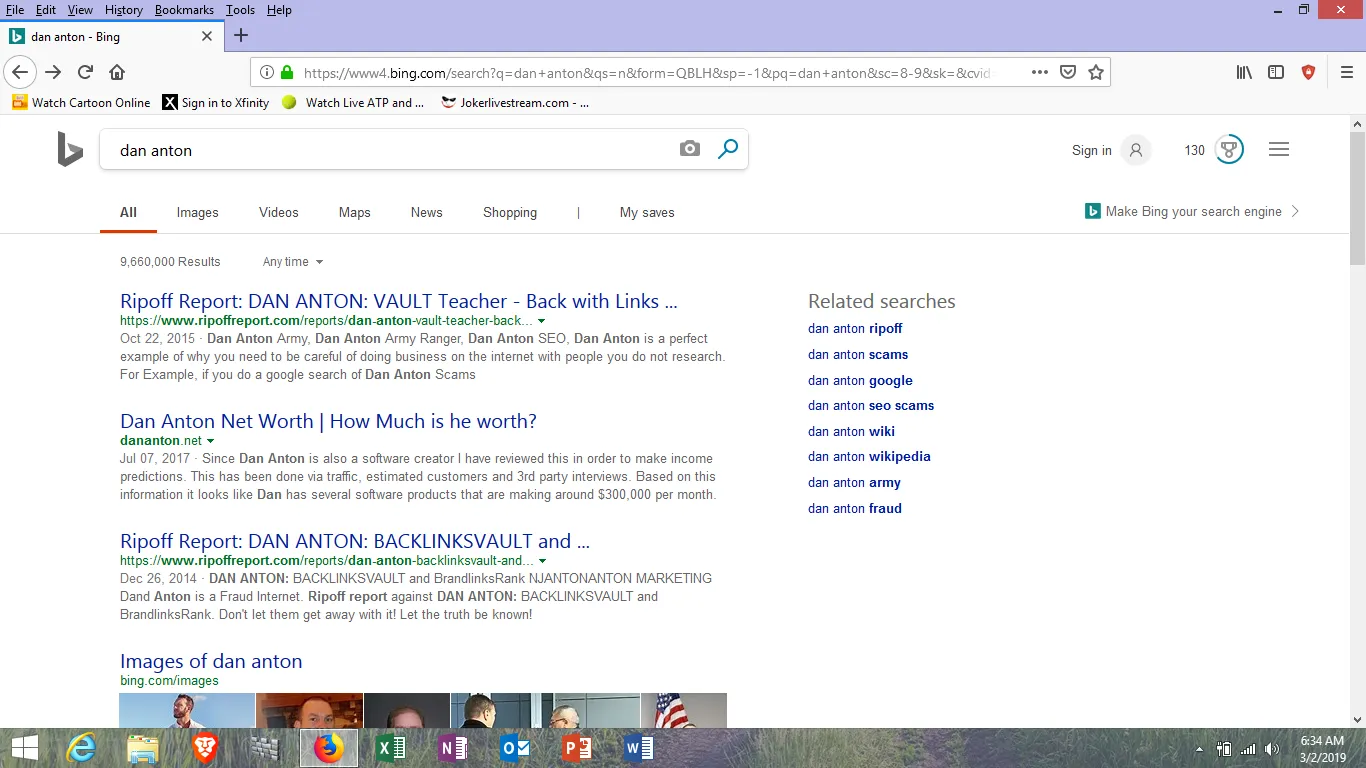This screenshot has height=768, width=1366.
Task: View site info icon in address bar
Action: coord(266,72)
